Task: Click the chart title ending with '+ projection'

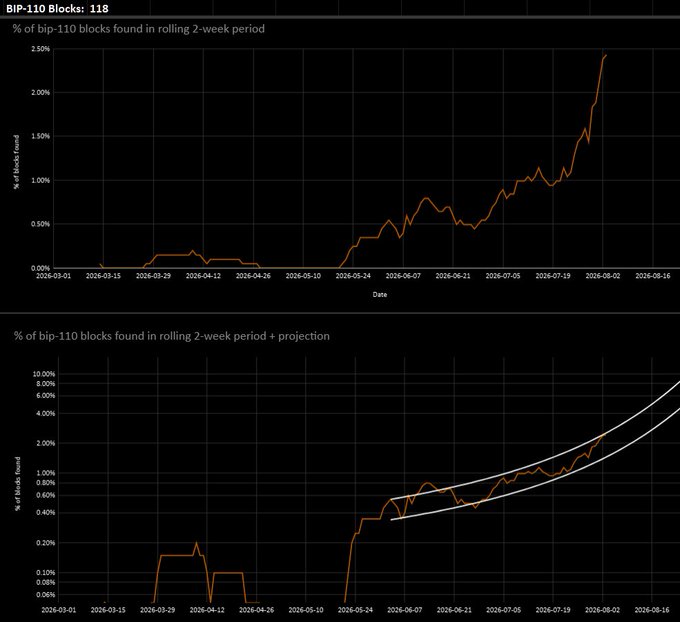Action: click(x=171, y=336)
